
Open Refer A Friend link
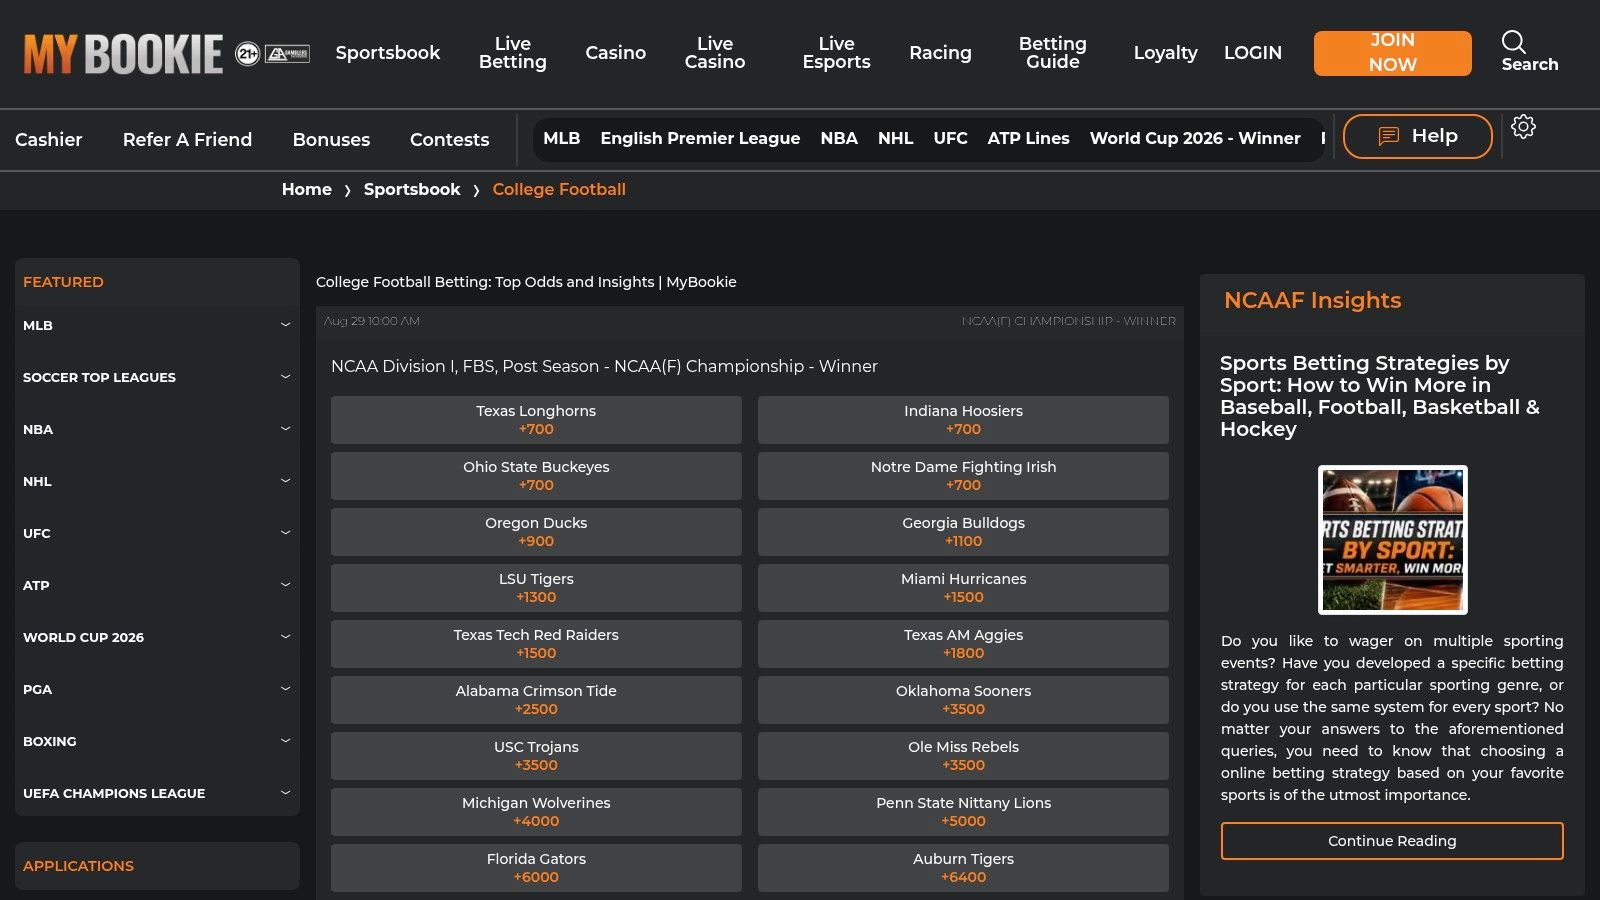(188, 140)
